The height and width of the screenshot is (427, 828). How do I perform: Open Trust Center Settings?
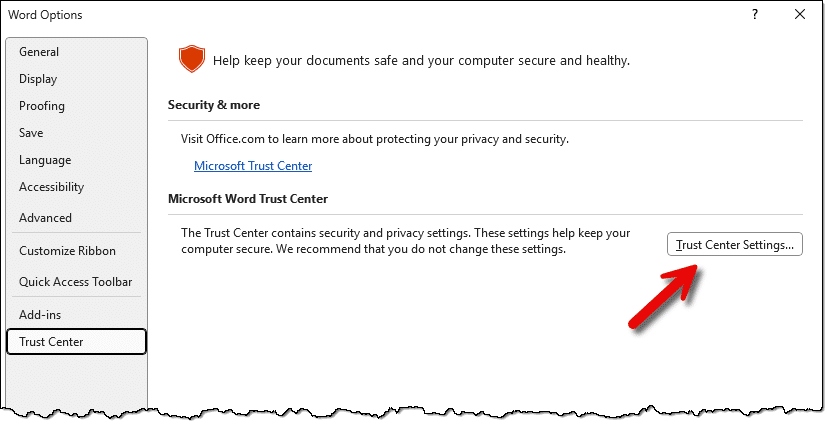click(x=735, y=244)
